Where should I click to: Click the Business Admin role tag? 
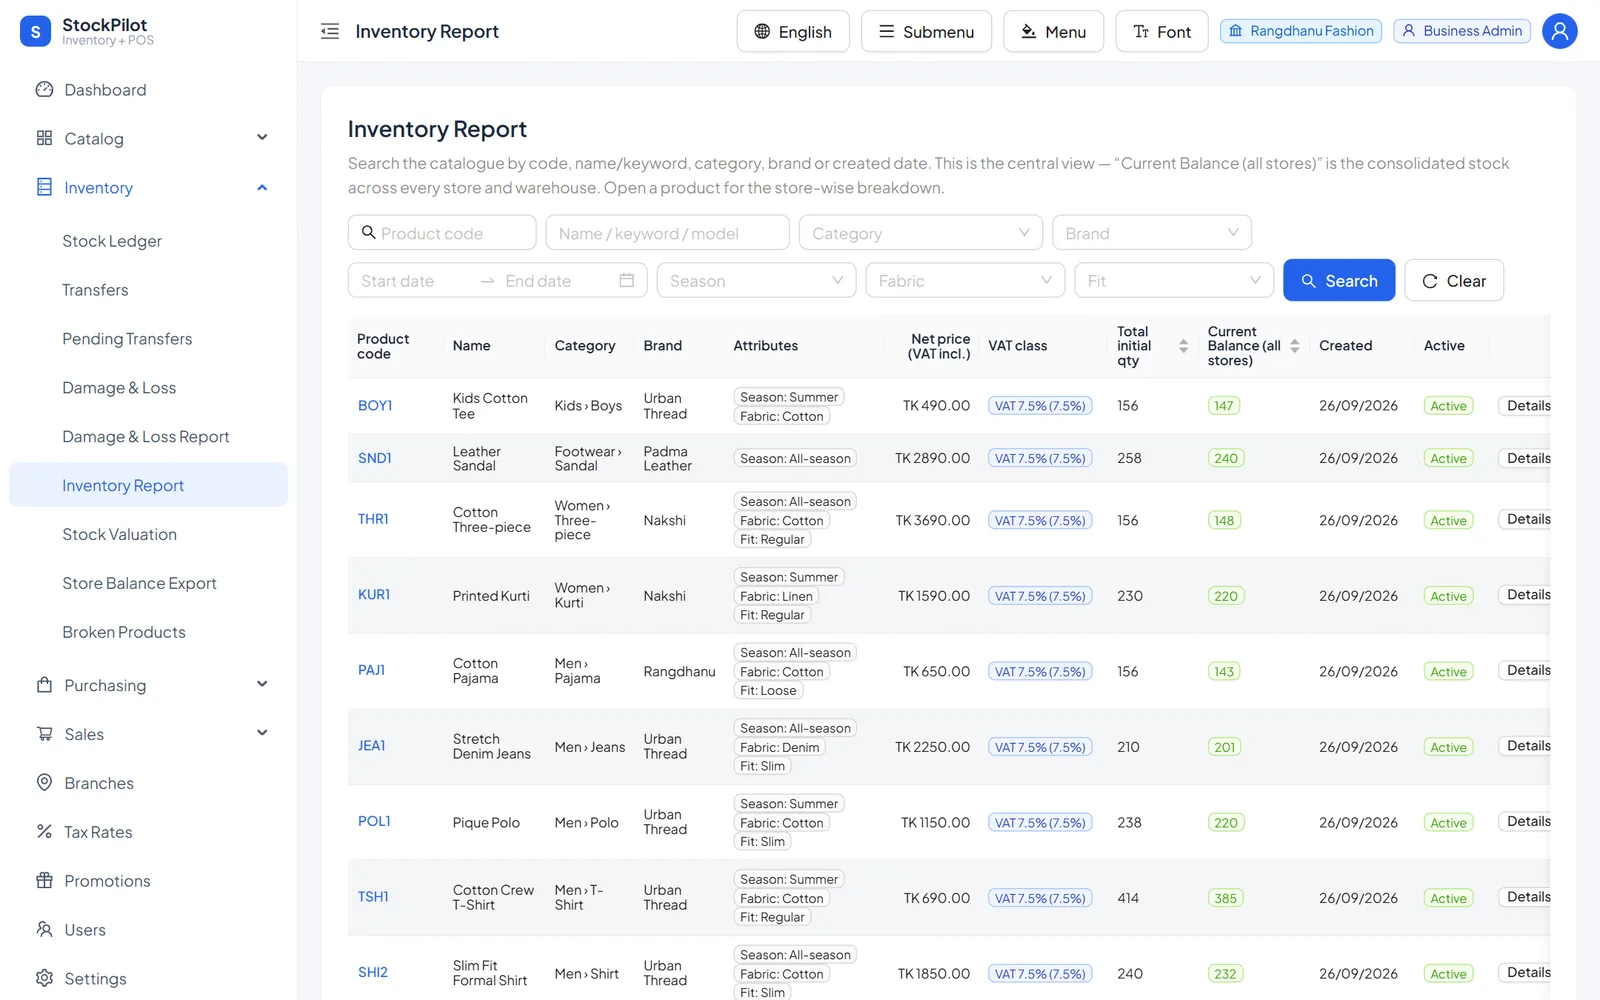coord(1462,31)
